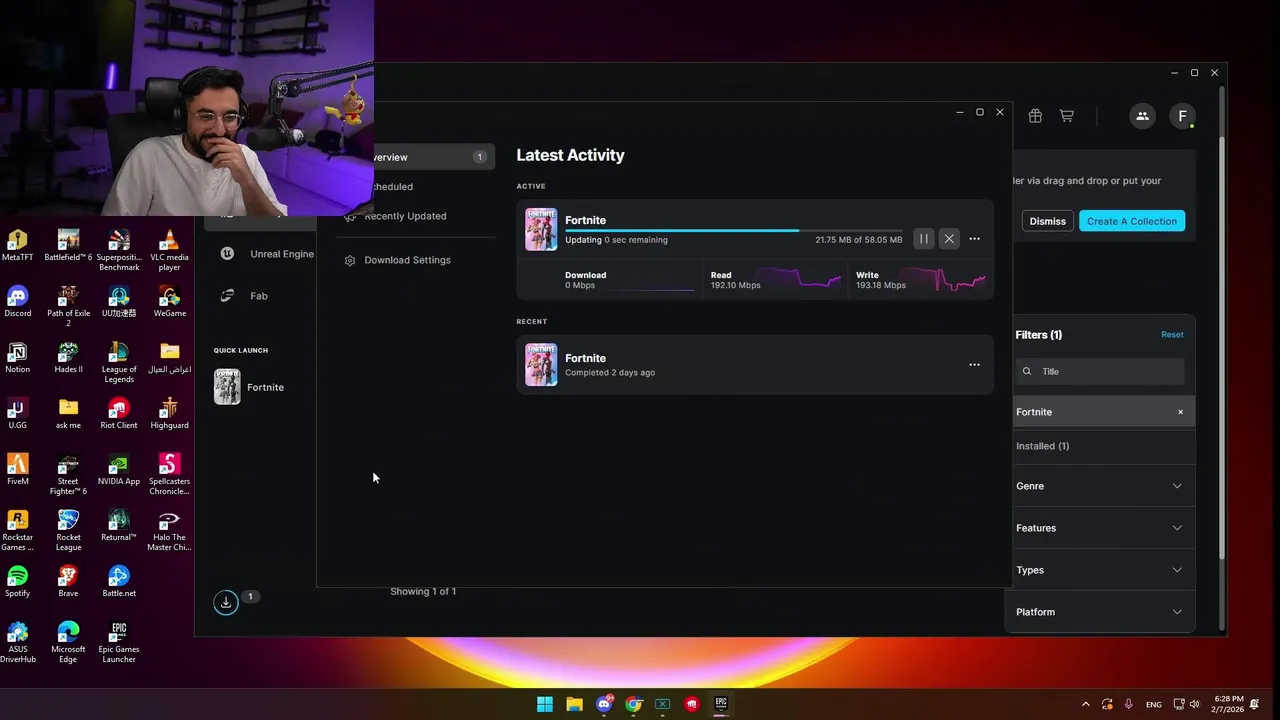This screenshot has height=720, width=1280.
Task: Open the friends list icon
Action: [1142, 116]
